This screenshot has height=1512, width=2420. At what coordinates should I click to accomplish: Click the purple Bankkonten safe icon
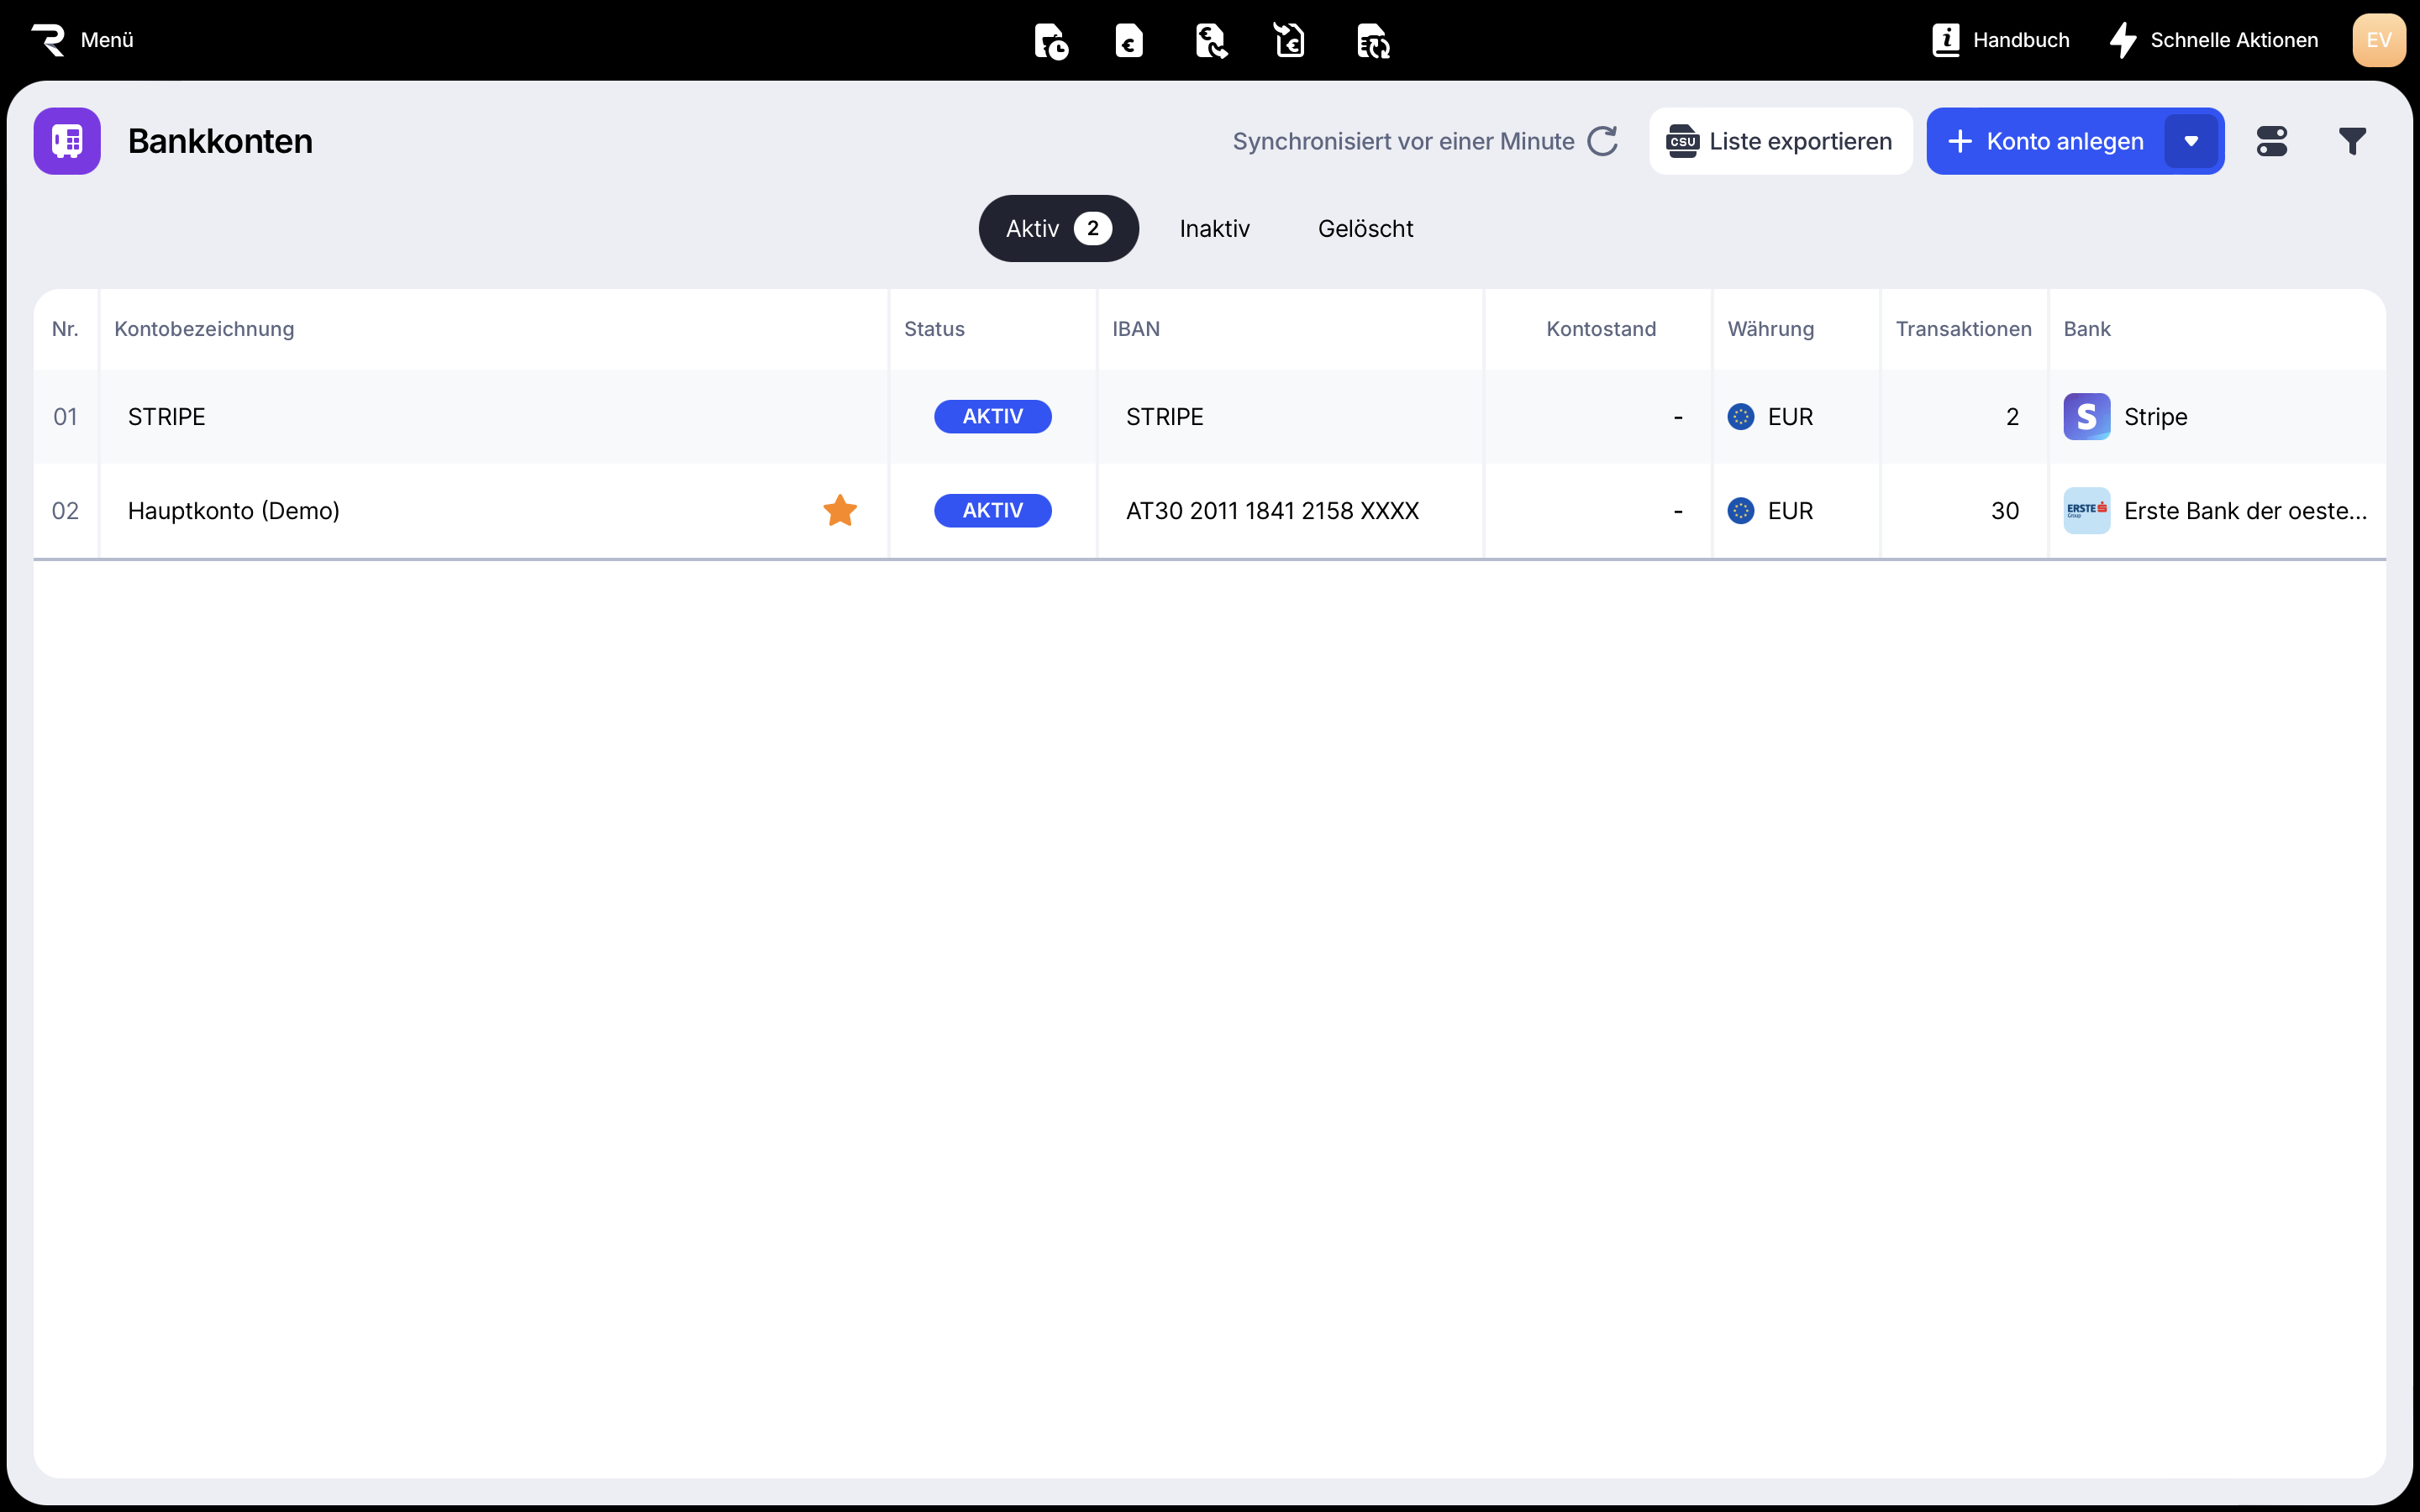point(67,141)
